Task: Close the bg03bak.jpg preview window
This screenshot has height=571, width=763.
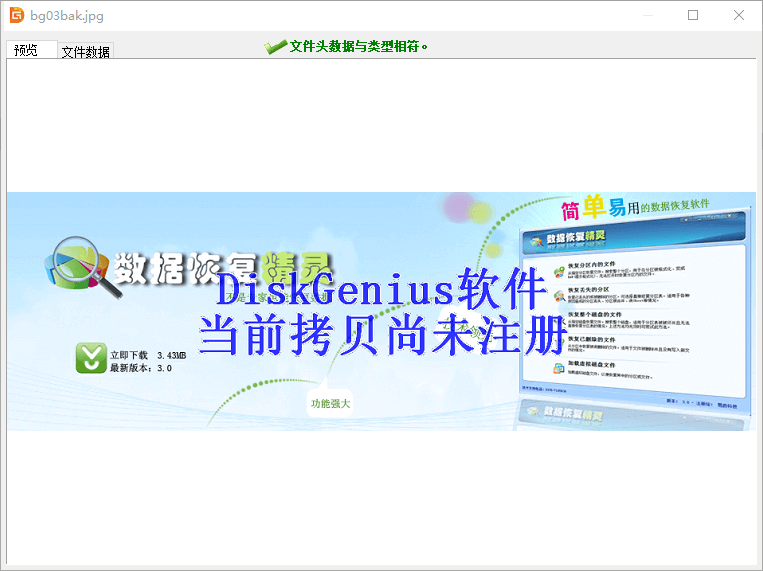Action: click(x=739, y=16)
